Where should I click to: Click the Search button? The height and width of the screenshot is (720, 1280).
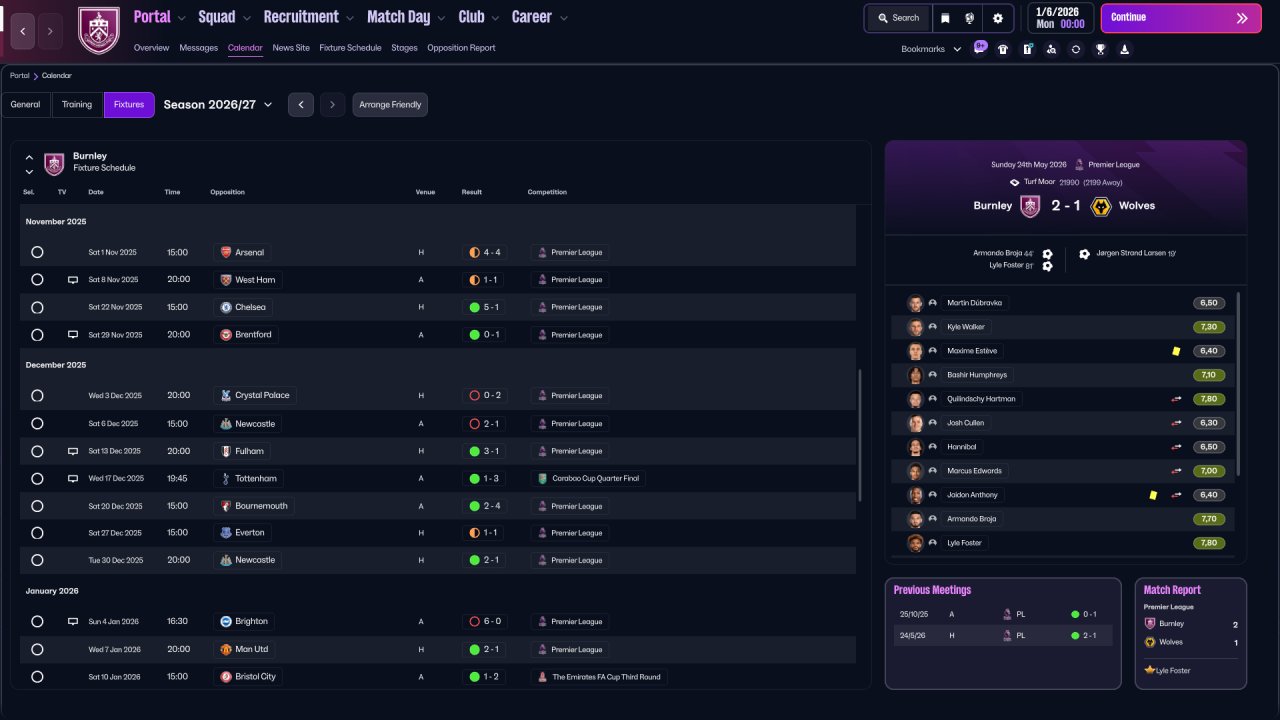pos(898,18)
